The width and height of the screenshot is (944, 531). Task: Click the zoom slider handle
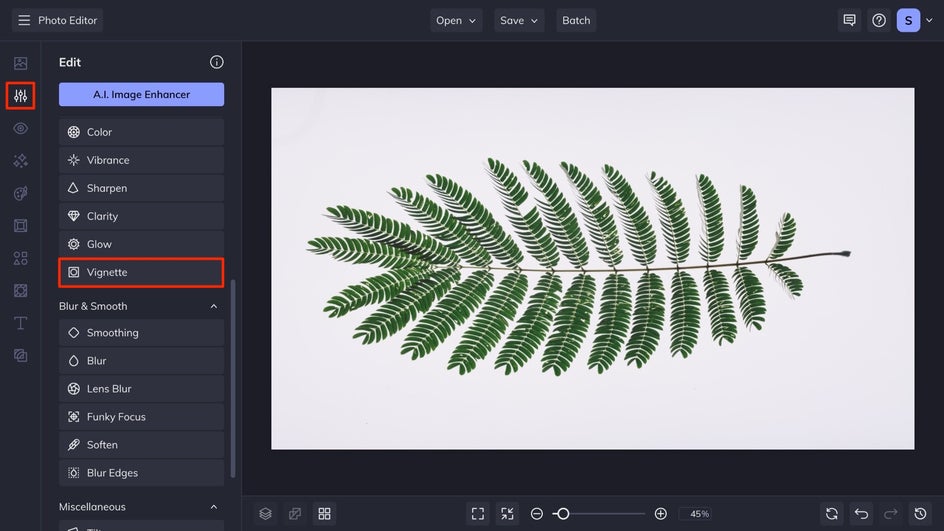tap(563, 514)
